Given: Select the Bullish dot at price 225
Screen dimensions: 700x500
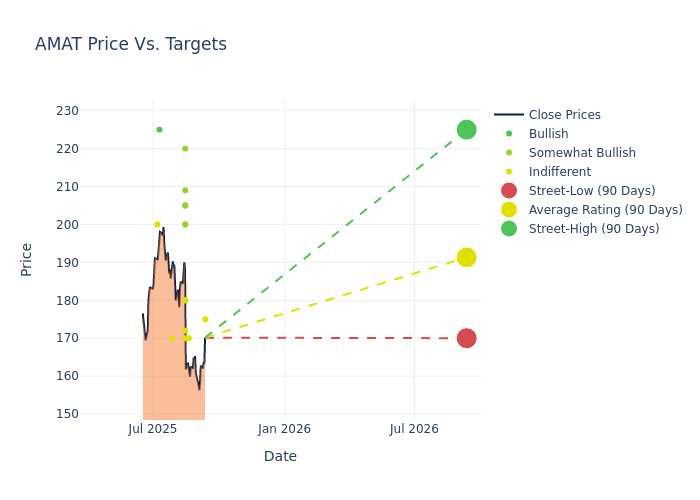Looking at the screenshot, I should (x=159, y=130).
